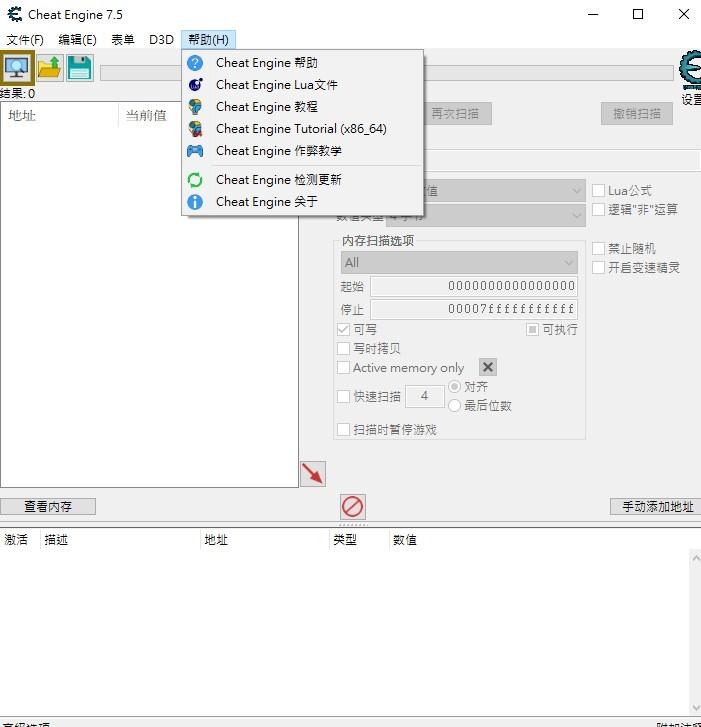Toggle the 快速扫描 checkbox
The width and height of the screenshot is (701, 727).
coord(344,396)
